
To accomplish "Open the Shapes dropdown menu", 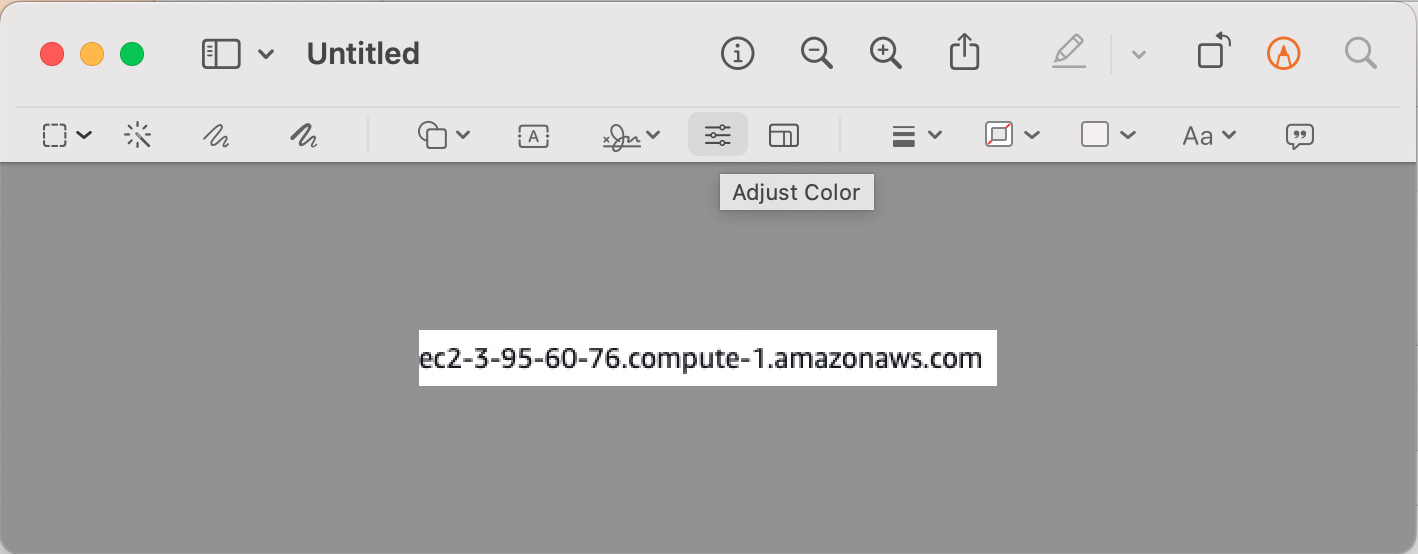I will [444, 135].
